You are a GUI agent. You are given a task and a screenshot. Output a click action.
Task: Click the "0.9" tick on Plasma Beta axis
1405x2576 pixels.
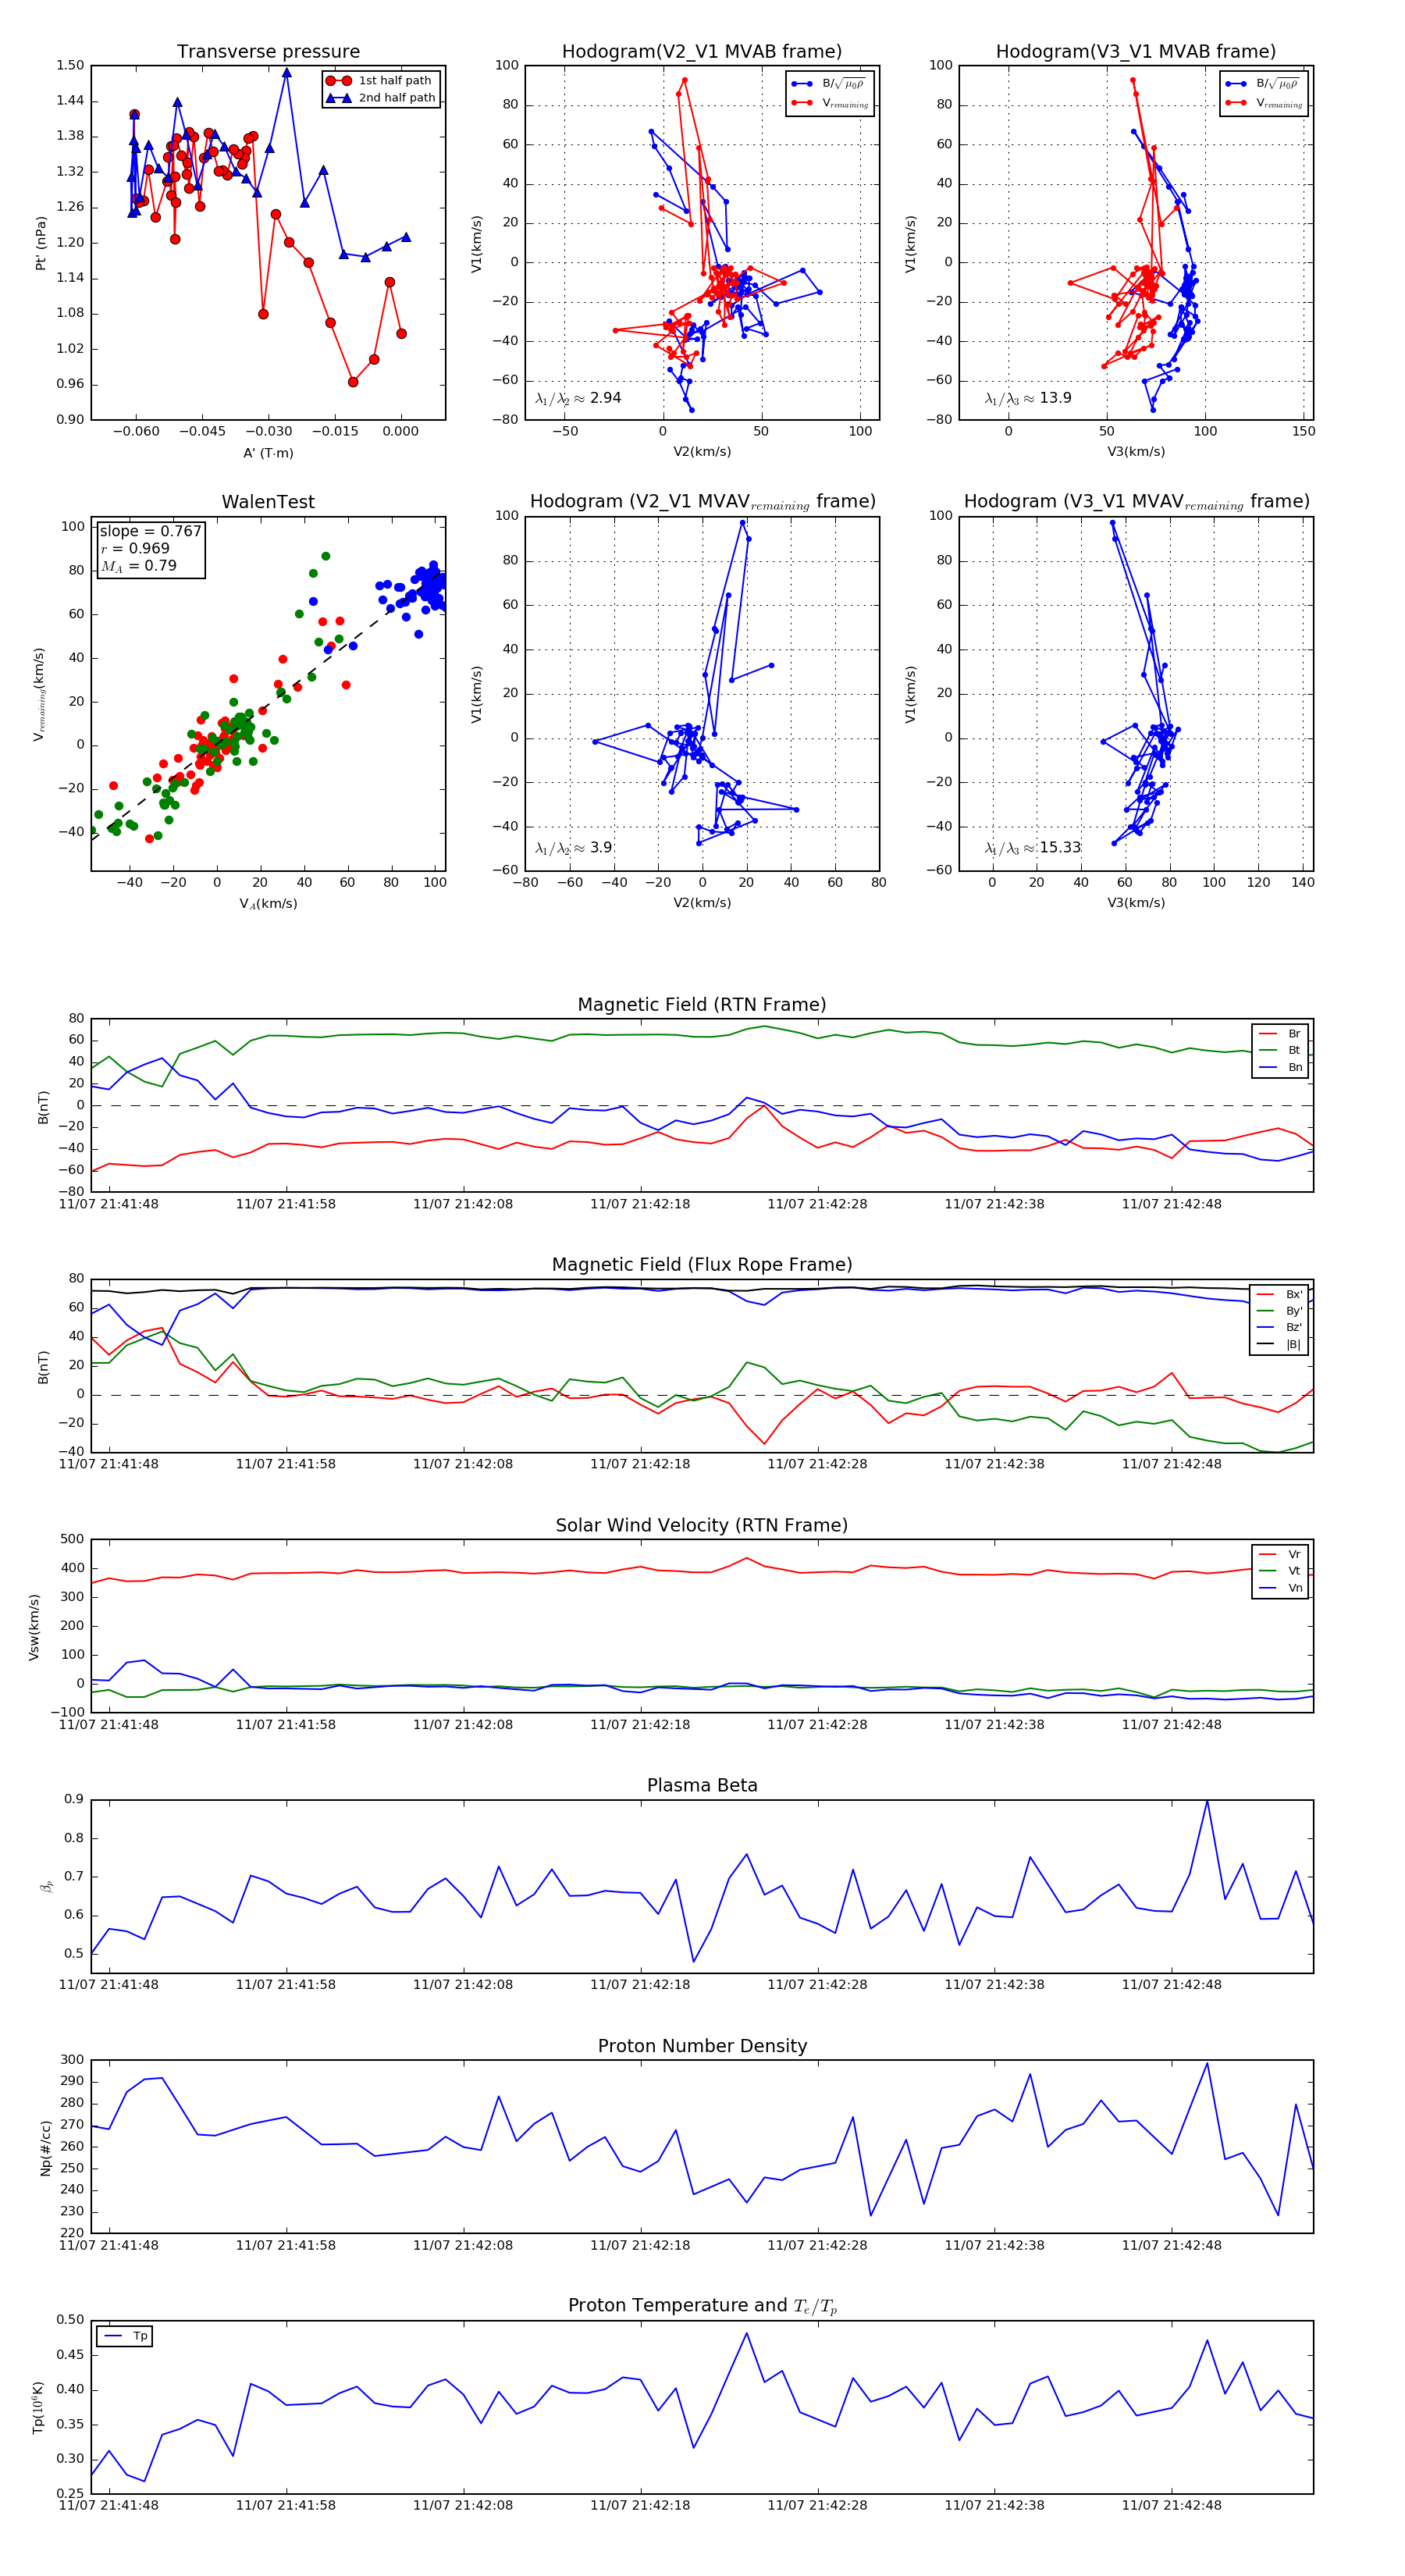tap(74, 1800)
